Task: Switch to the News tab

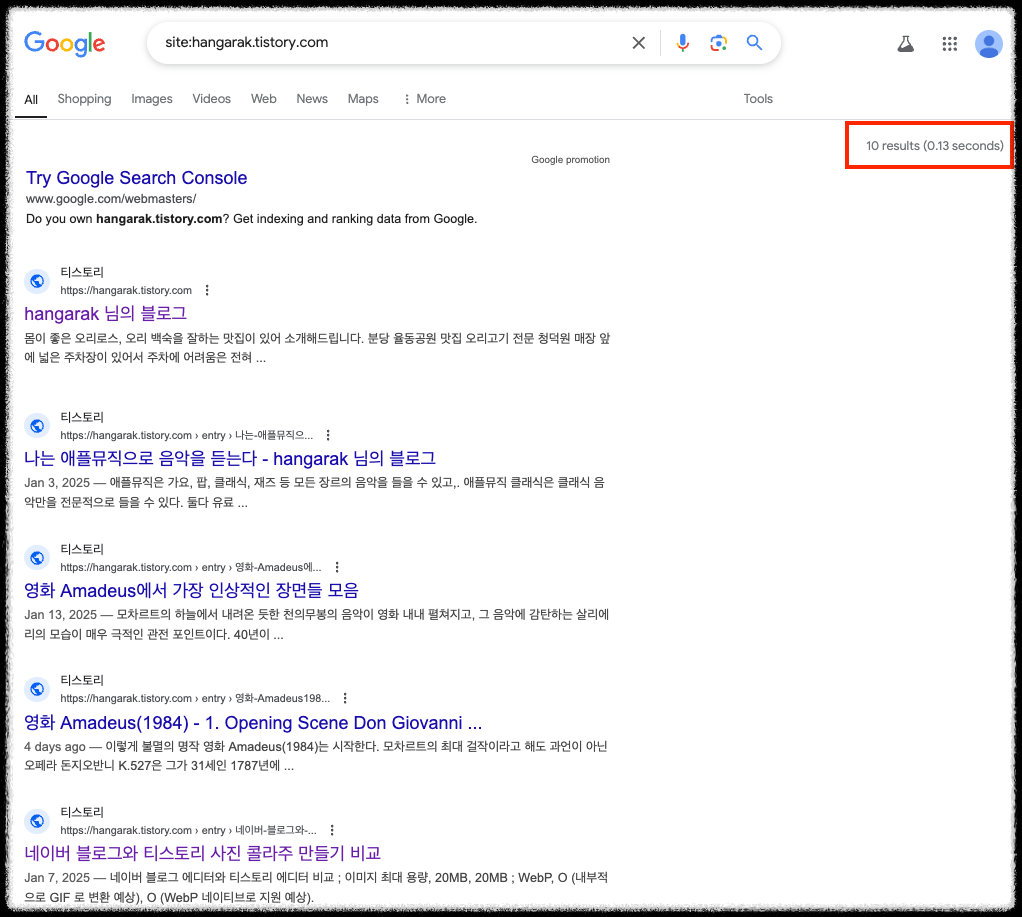Action: click(312, 99)
